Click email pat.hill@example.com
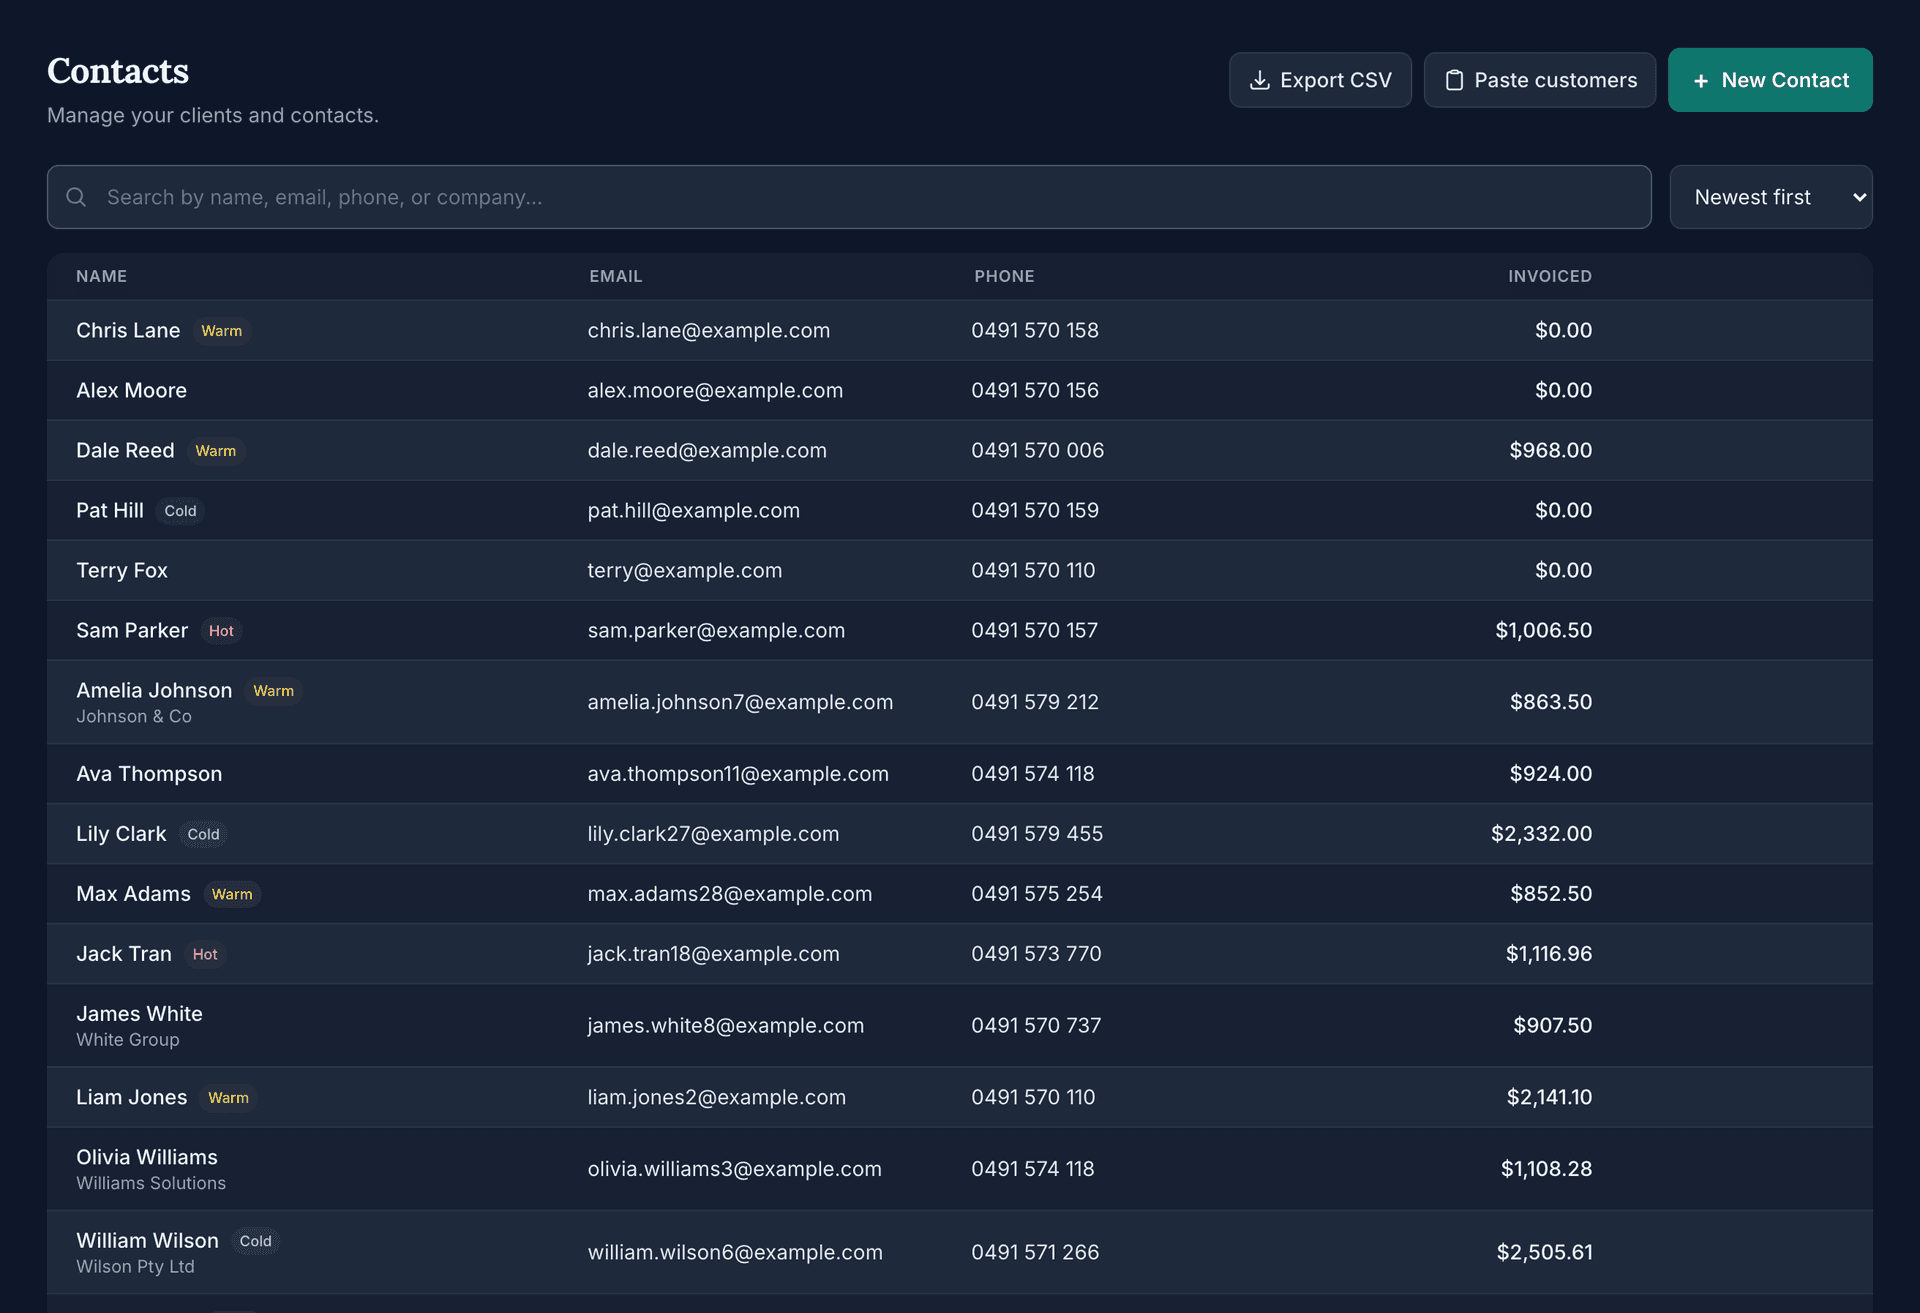The image size is (1920, 1313). click(x=694, y=510)
